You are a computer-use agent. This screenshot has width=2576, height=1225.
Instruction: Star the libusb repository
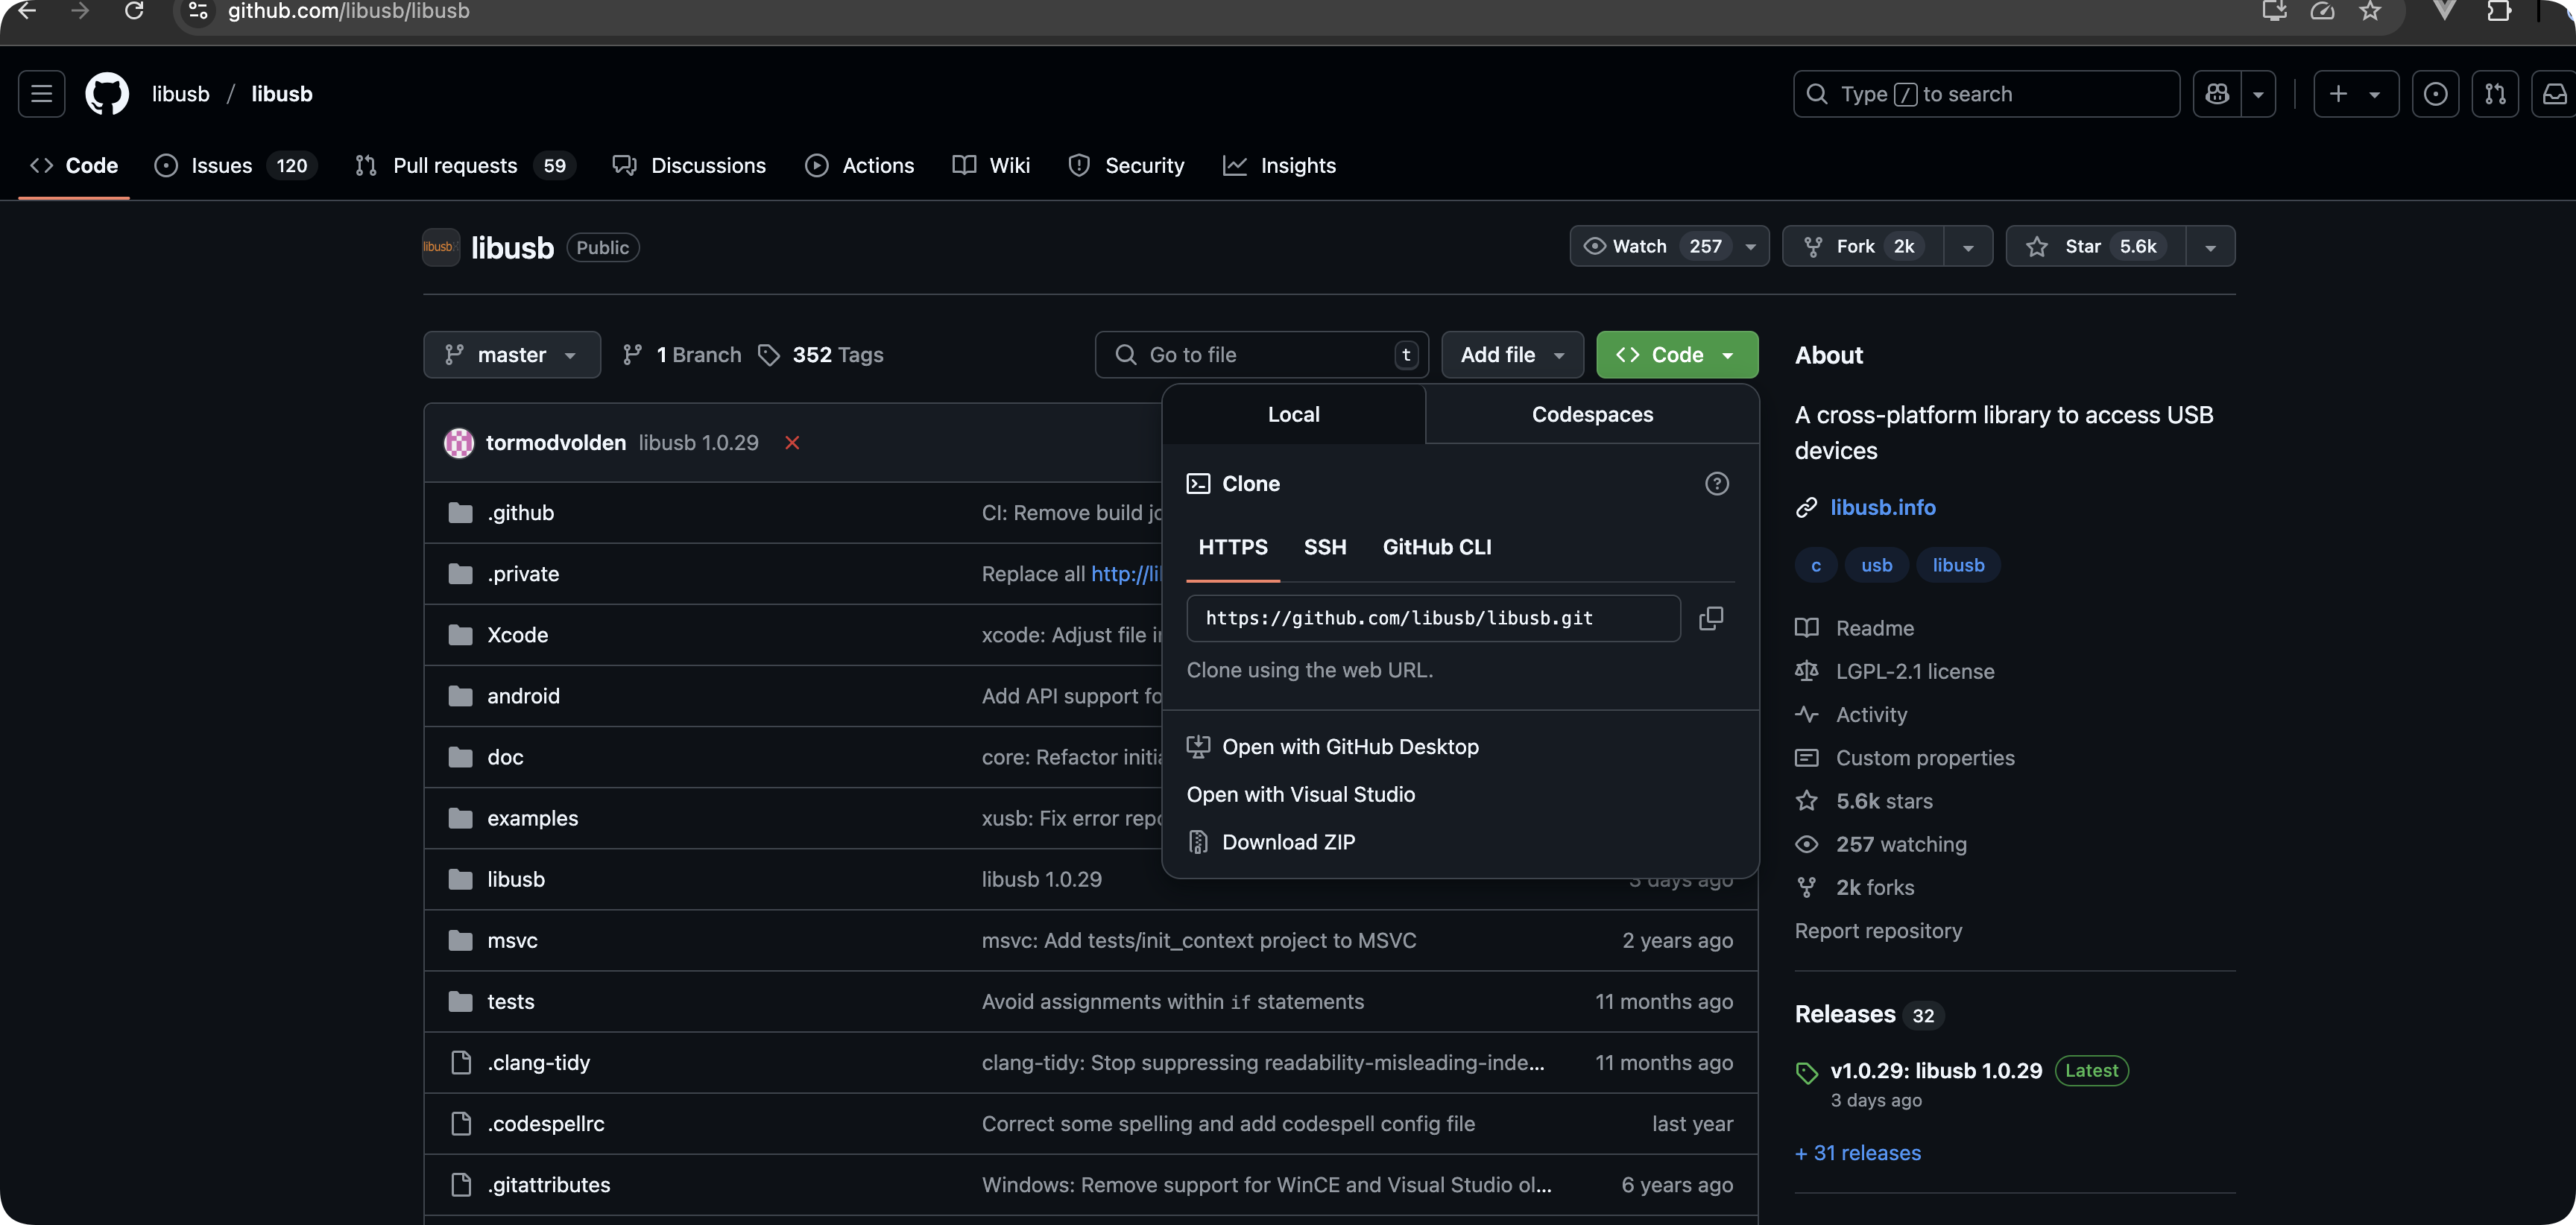coord(2095,246)
